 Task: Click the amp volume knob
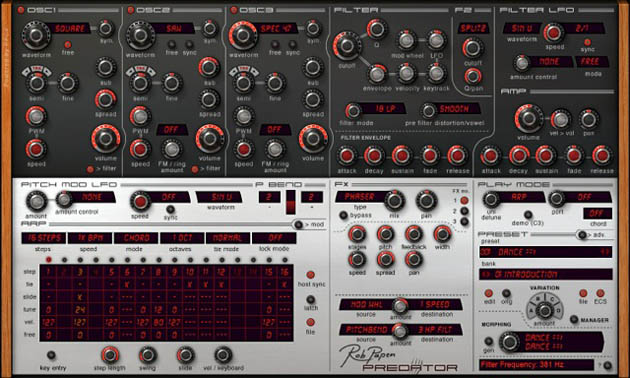[528, 118]
